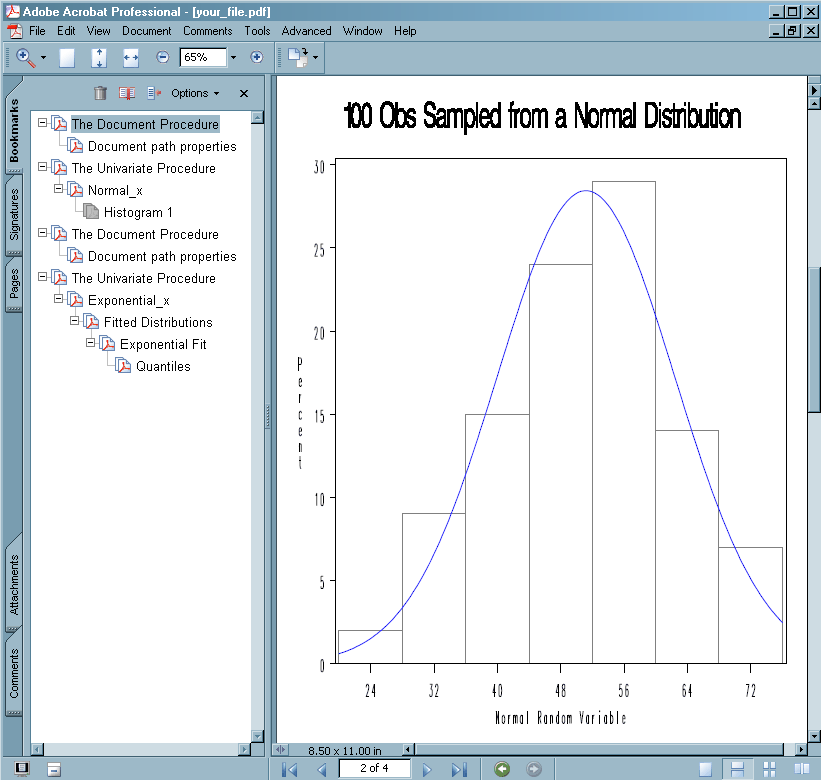Go to first page button
The width and height of the screenshot is (821, 780).
(x=290, y=769)
